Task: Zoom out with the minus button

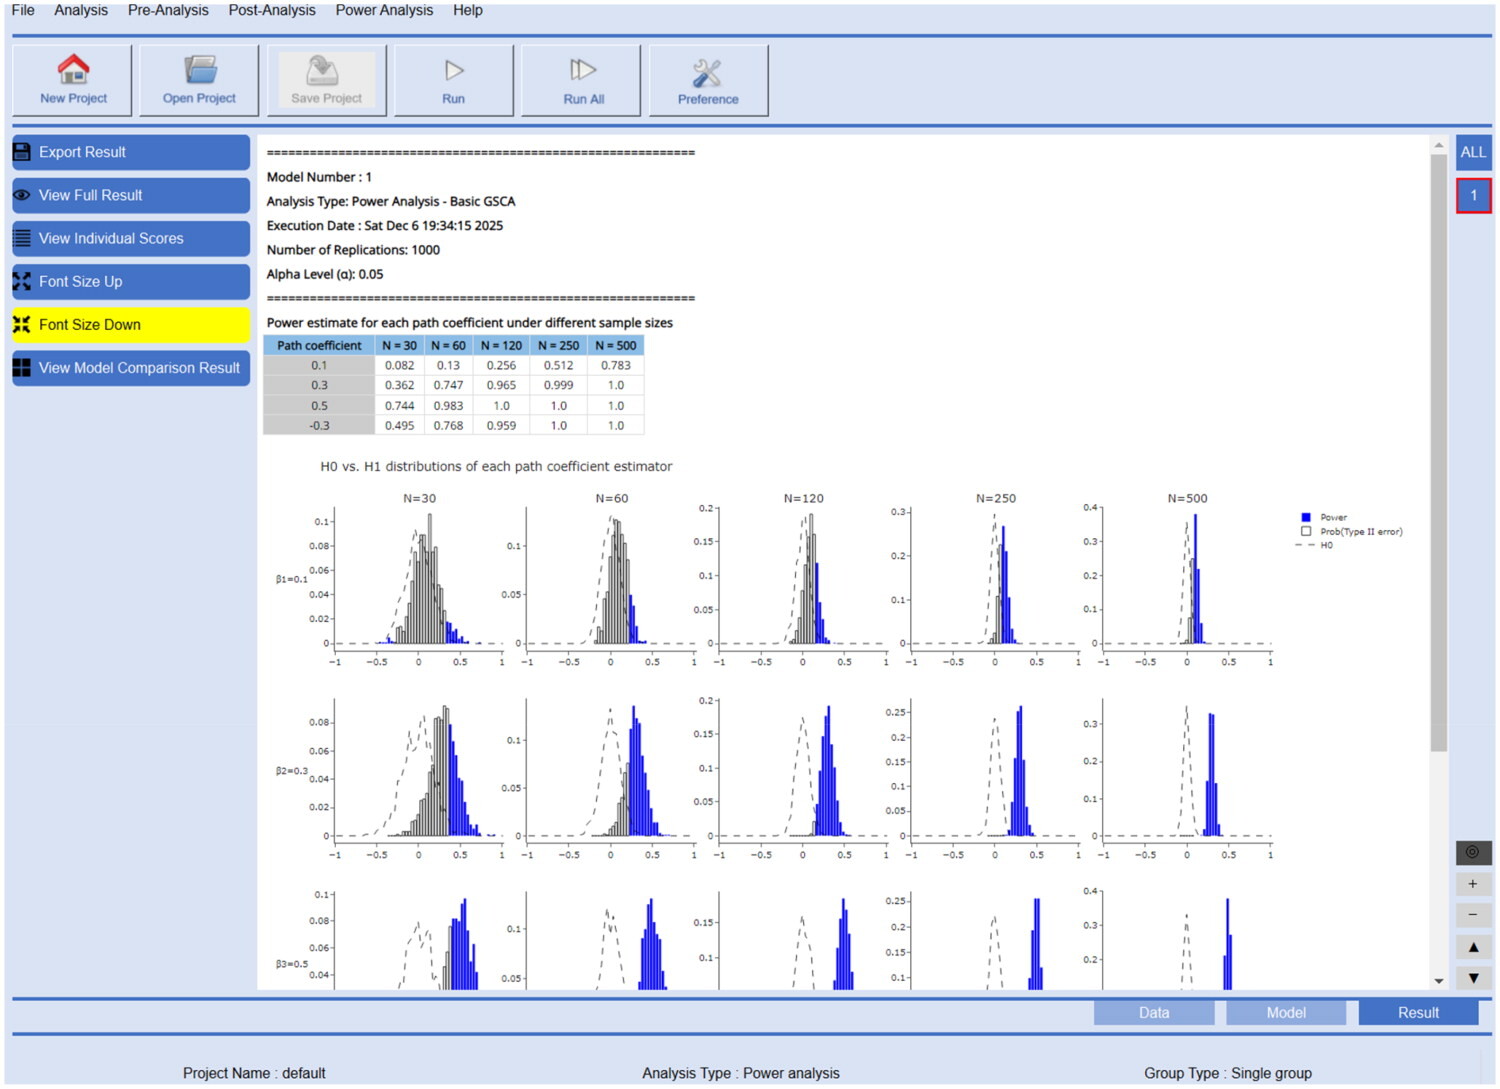Action: (1473, 915)
